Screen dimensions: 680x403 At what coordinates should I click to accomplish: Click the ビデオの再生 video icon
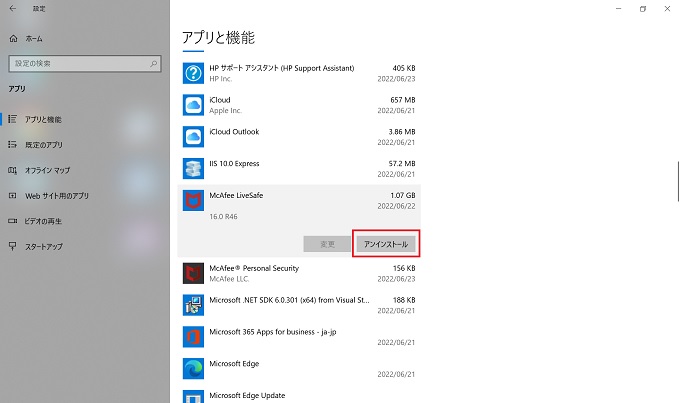[x=13, y=221]
